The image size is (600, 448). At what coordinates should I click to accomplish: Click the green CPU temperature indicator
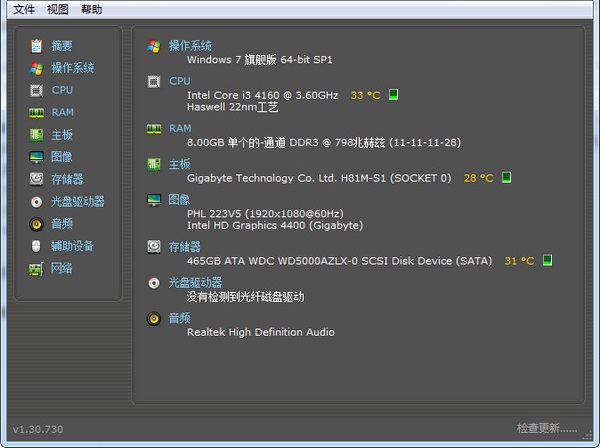click(394, 95)
